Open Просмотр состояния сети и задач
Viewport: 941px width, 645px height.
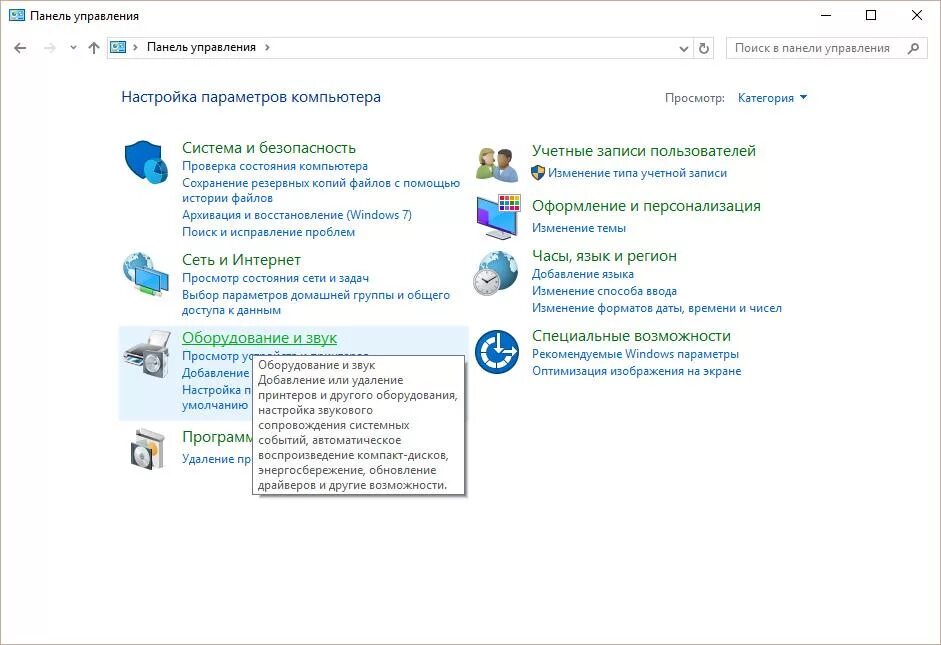[275, 278]
